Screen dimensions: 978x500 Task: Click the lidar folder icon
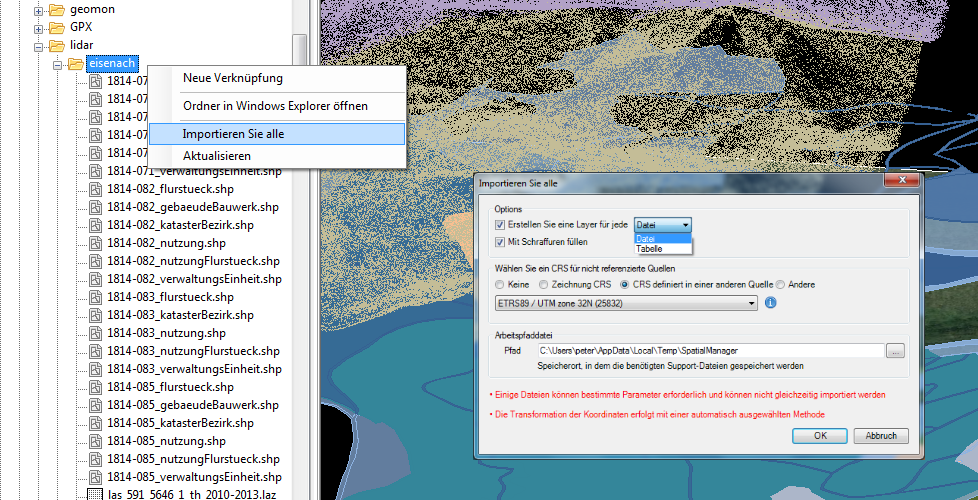tap(57, 46)
